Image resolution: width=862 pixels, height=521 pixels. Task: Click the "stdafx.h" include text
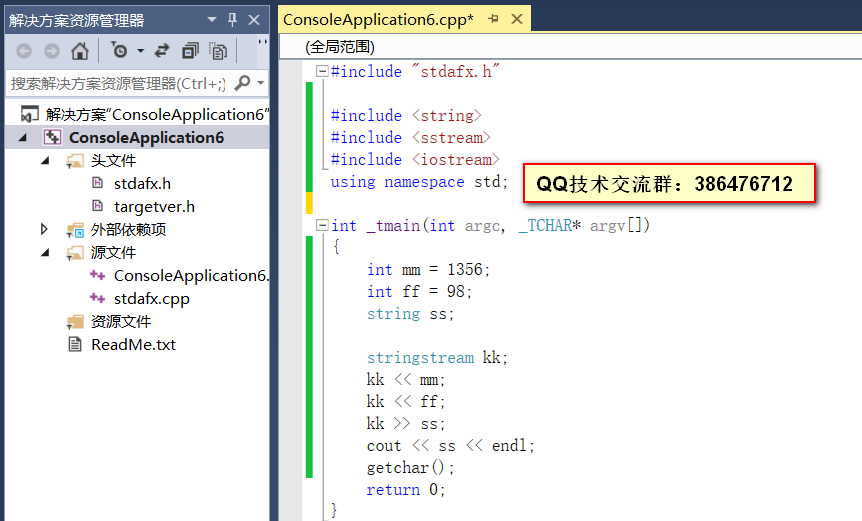(455, 71)
